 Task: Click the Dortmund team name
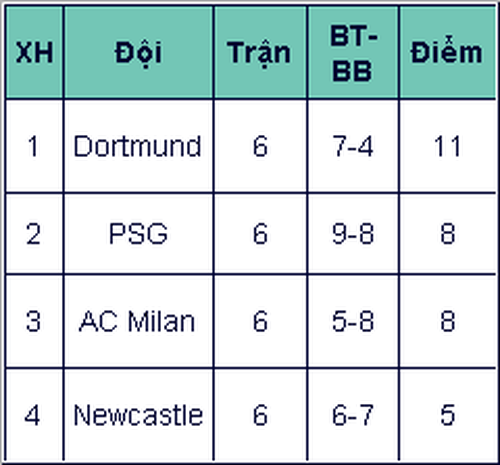[x=138, y=146]
